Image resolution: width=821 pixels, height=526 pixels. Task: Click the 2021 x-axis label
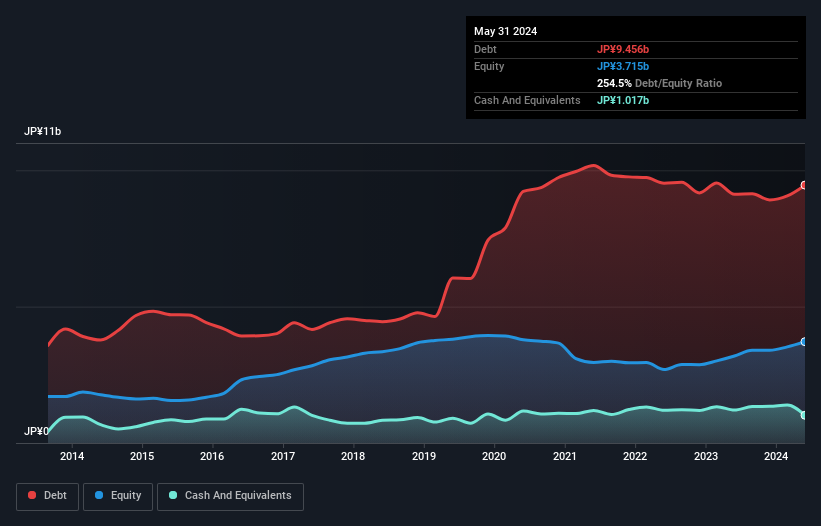coord(564,456)
